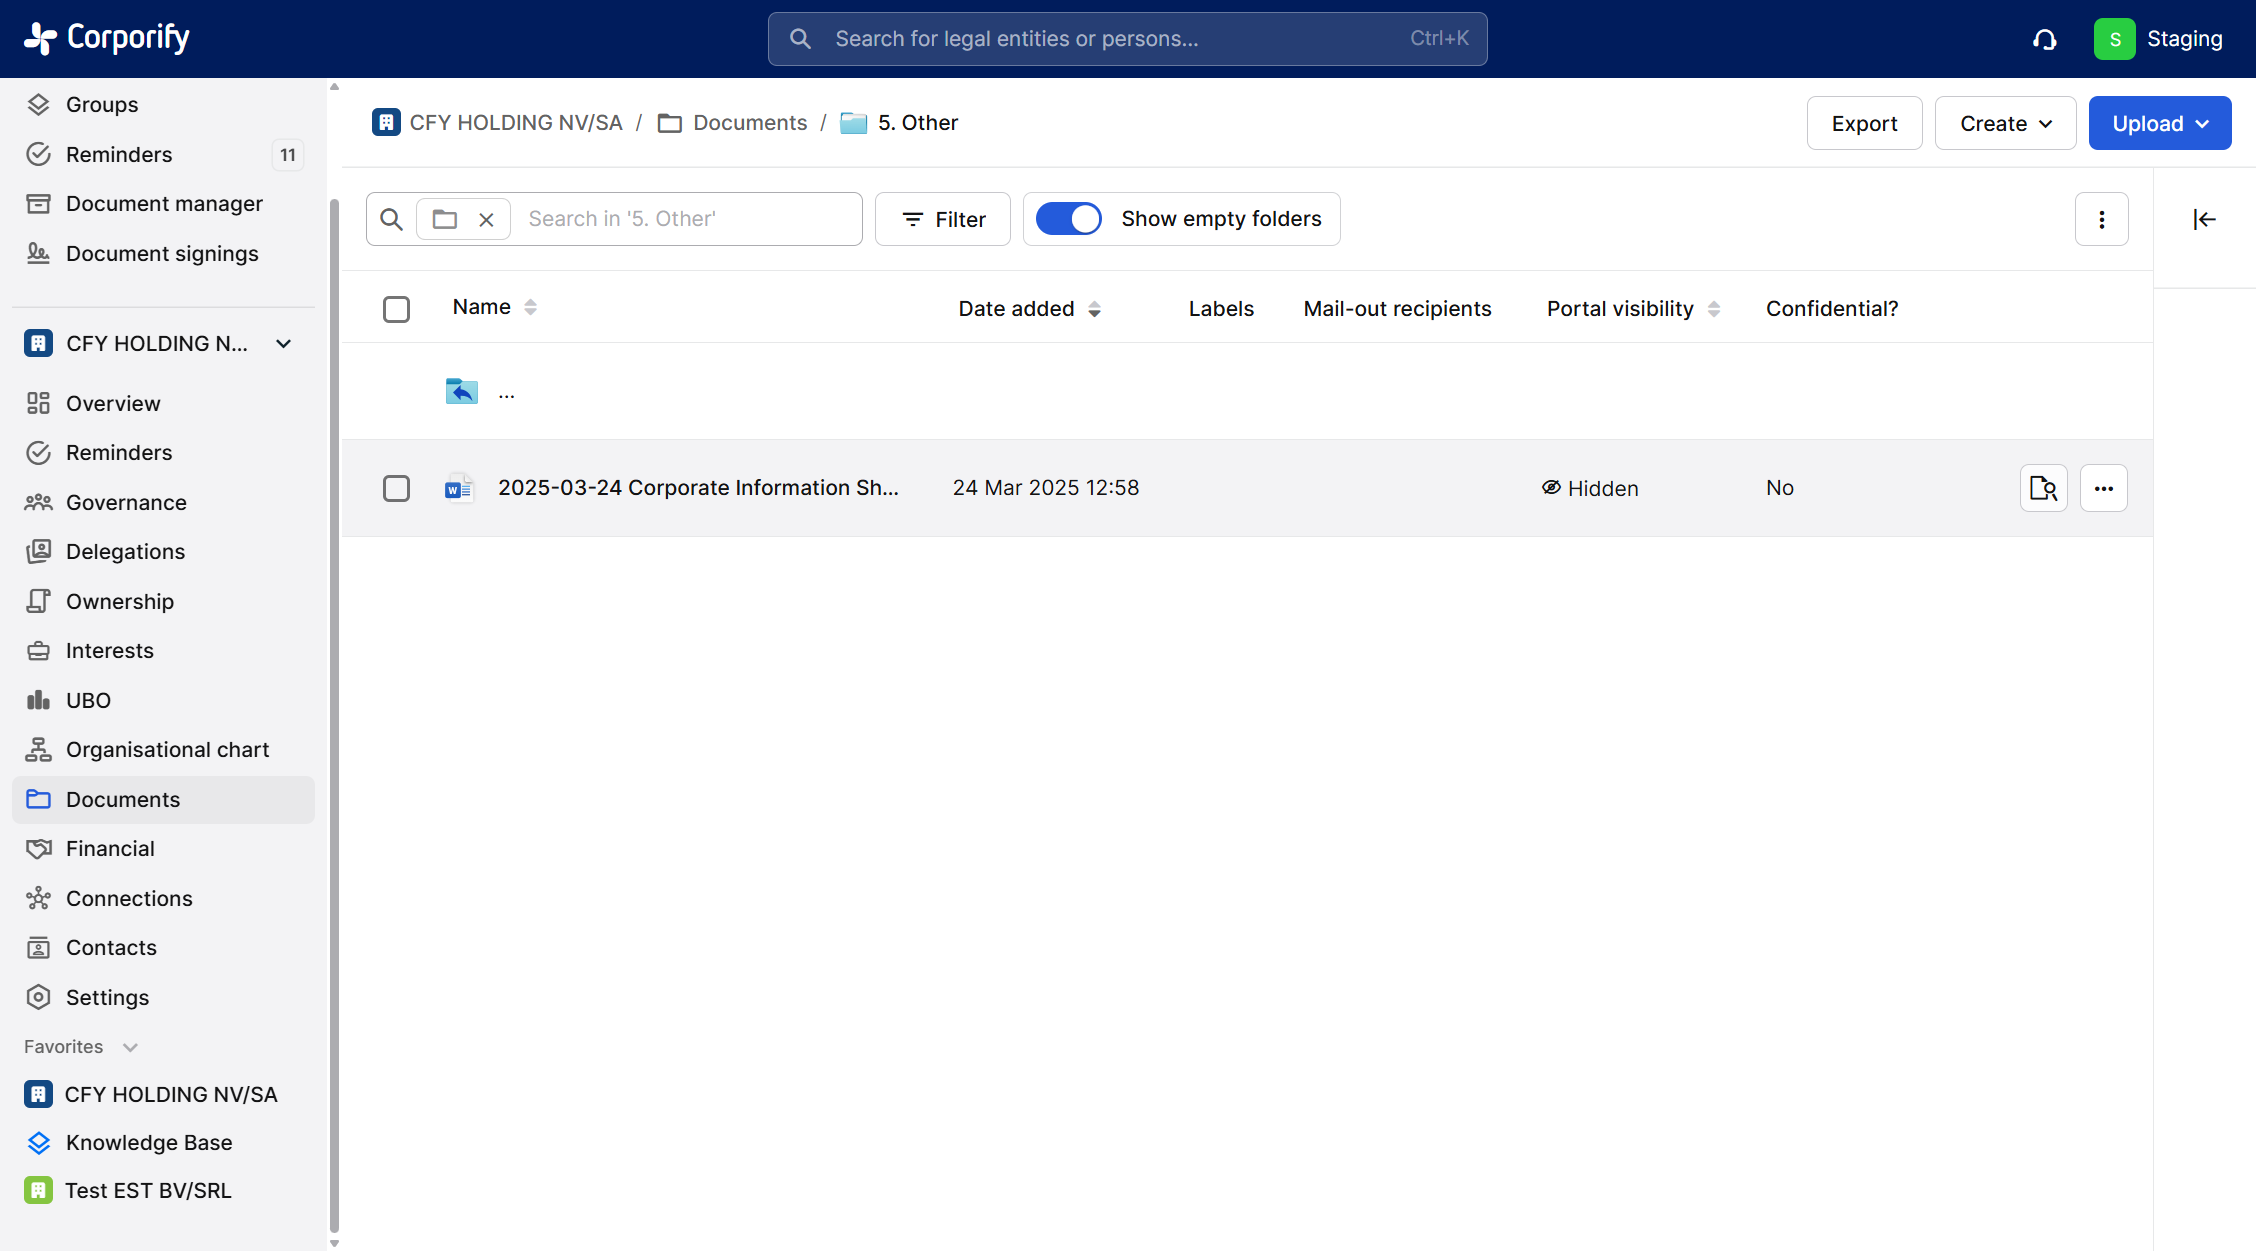Click the document preview icon in file row
Viewport: 2256px width, 1251px height.
tap(2043, 488)
